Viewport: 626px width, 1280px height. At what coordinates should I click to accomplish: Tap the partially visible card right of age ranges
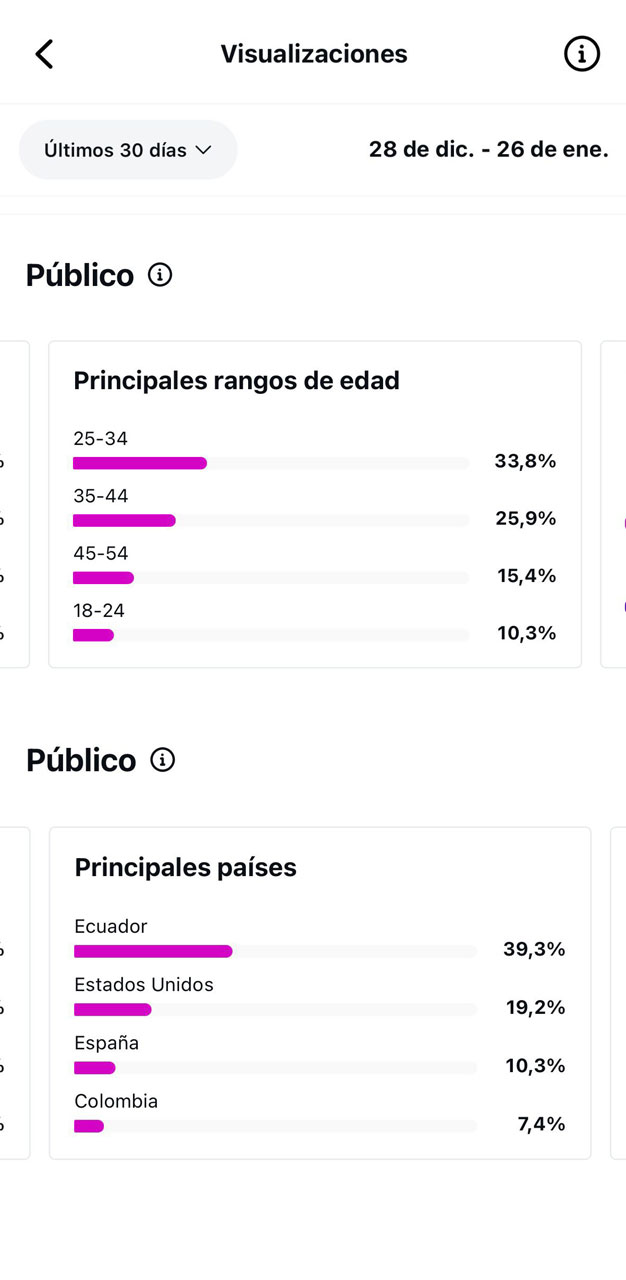pos(613,504)
